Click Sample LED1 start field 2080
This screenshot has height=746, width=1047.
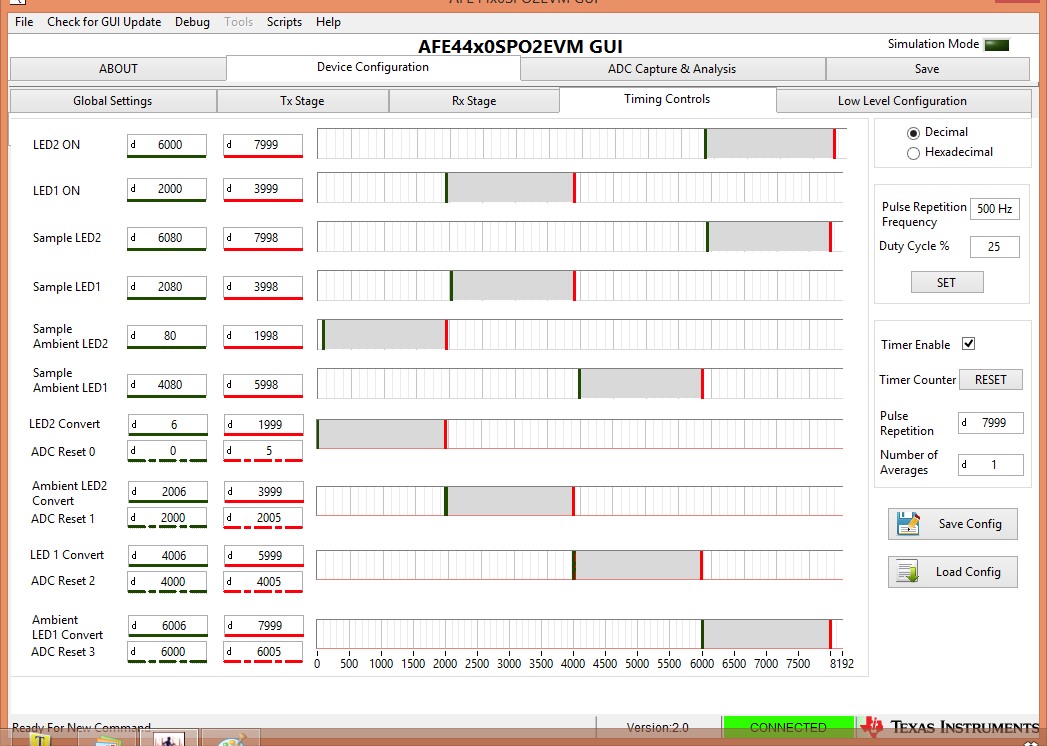[x=167, y=287]
